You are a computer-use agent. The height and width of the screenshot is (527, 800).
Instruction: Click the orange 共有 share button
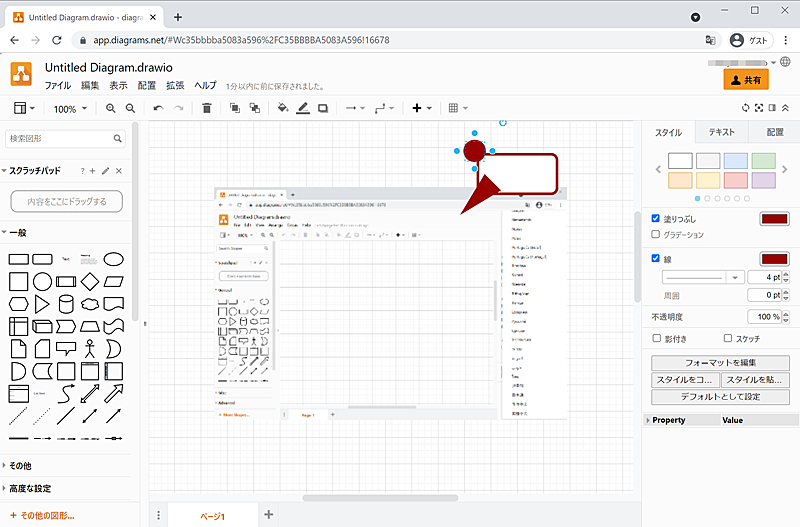tap(745, 80)
